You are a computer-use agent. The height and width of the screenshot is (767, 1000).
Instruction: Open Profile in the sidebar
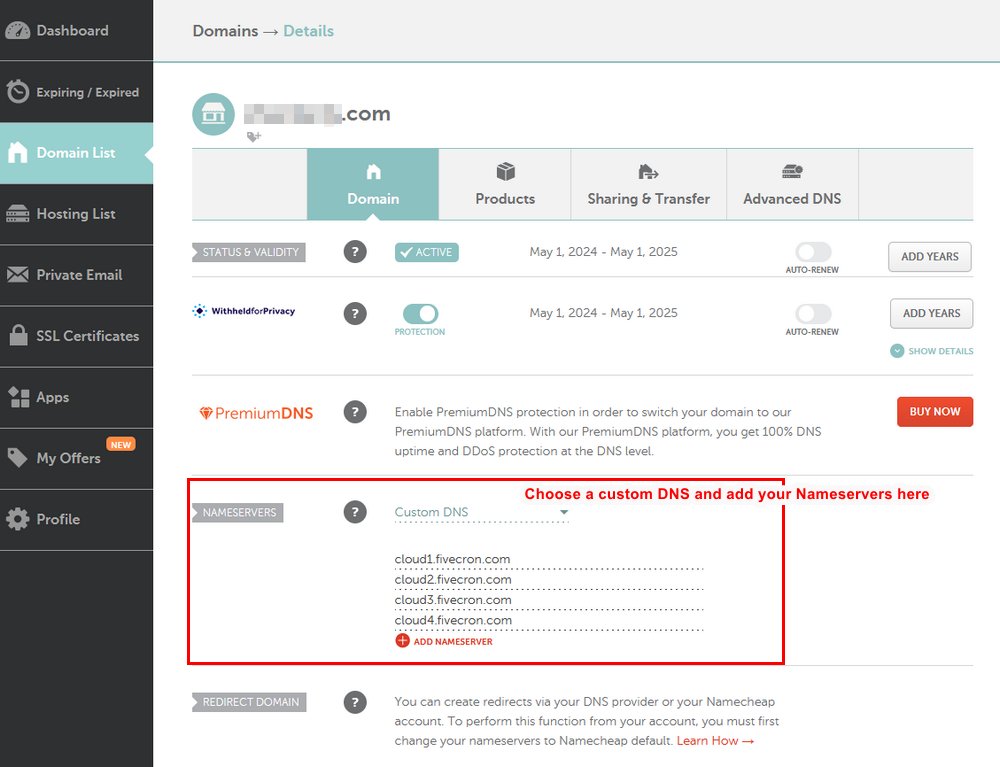77,519
